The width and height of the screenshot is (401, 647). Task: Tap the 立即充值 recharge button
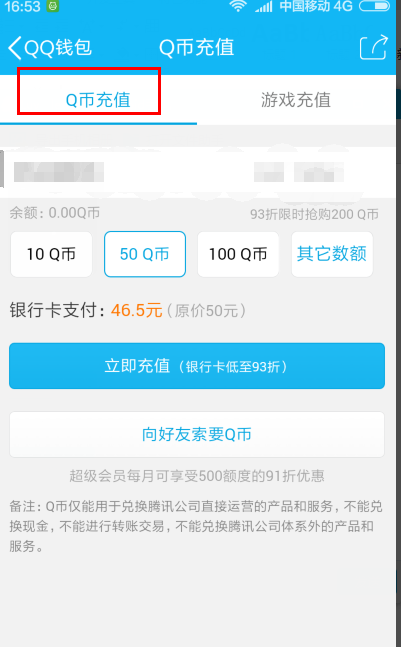(197, 366)
